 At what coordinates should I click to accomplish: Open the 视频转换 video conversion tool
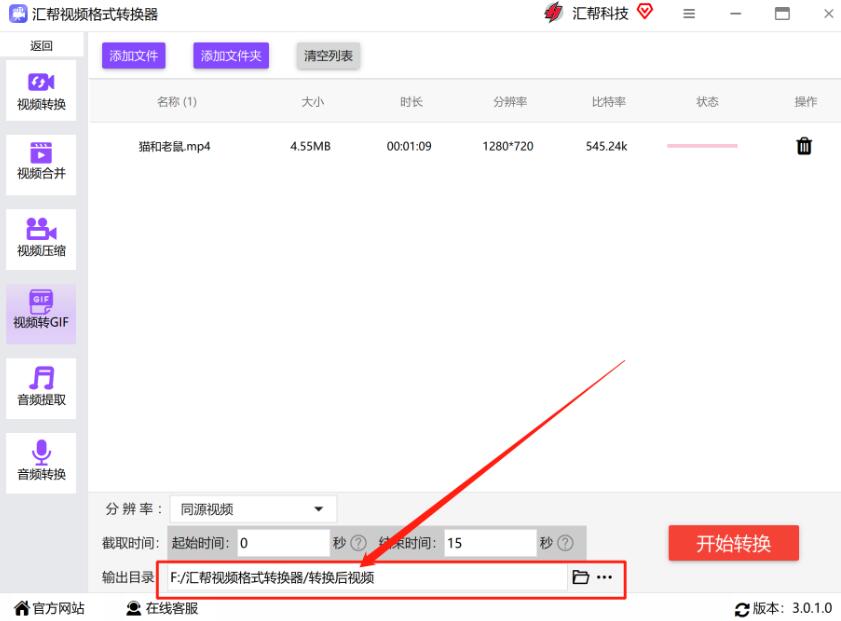click(41, 90)
